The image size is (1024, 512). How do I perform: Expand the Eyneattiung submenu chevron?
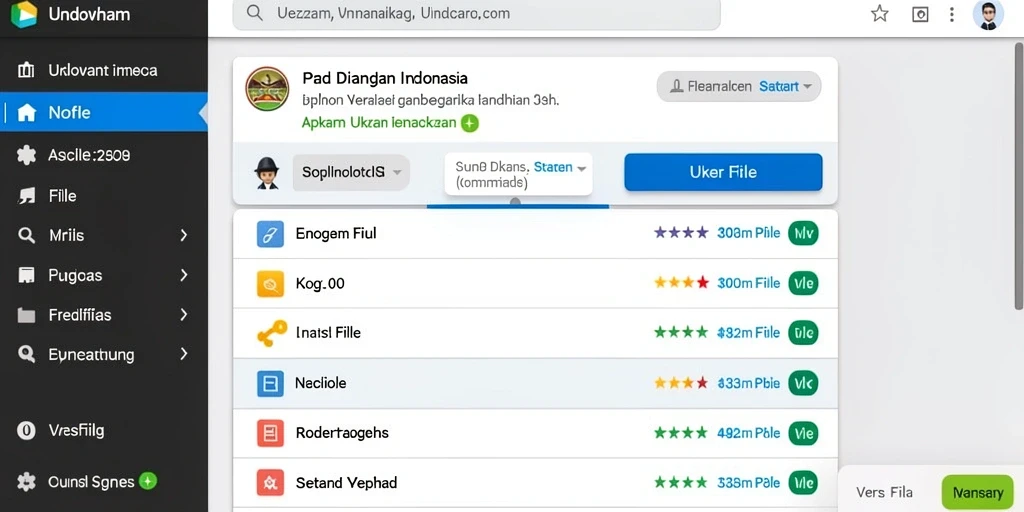coord(184,355)
